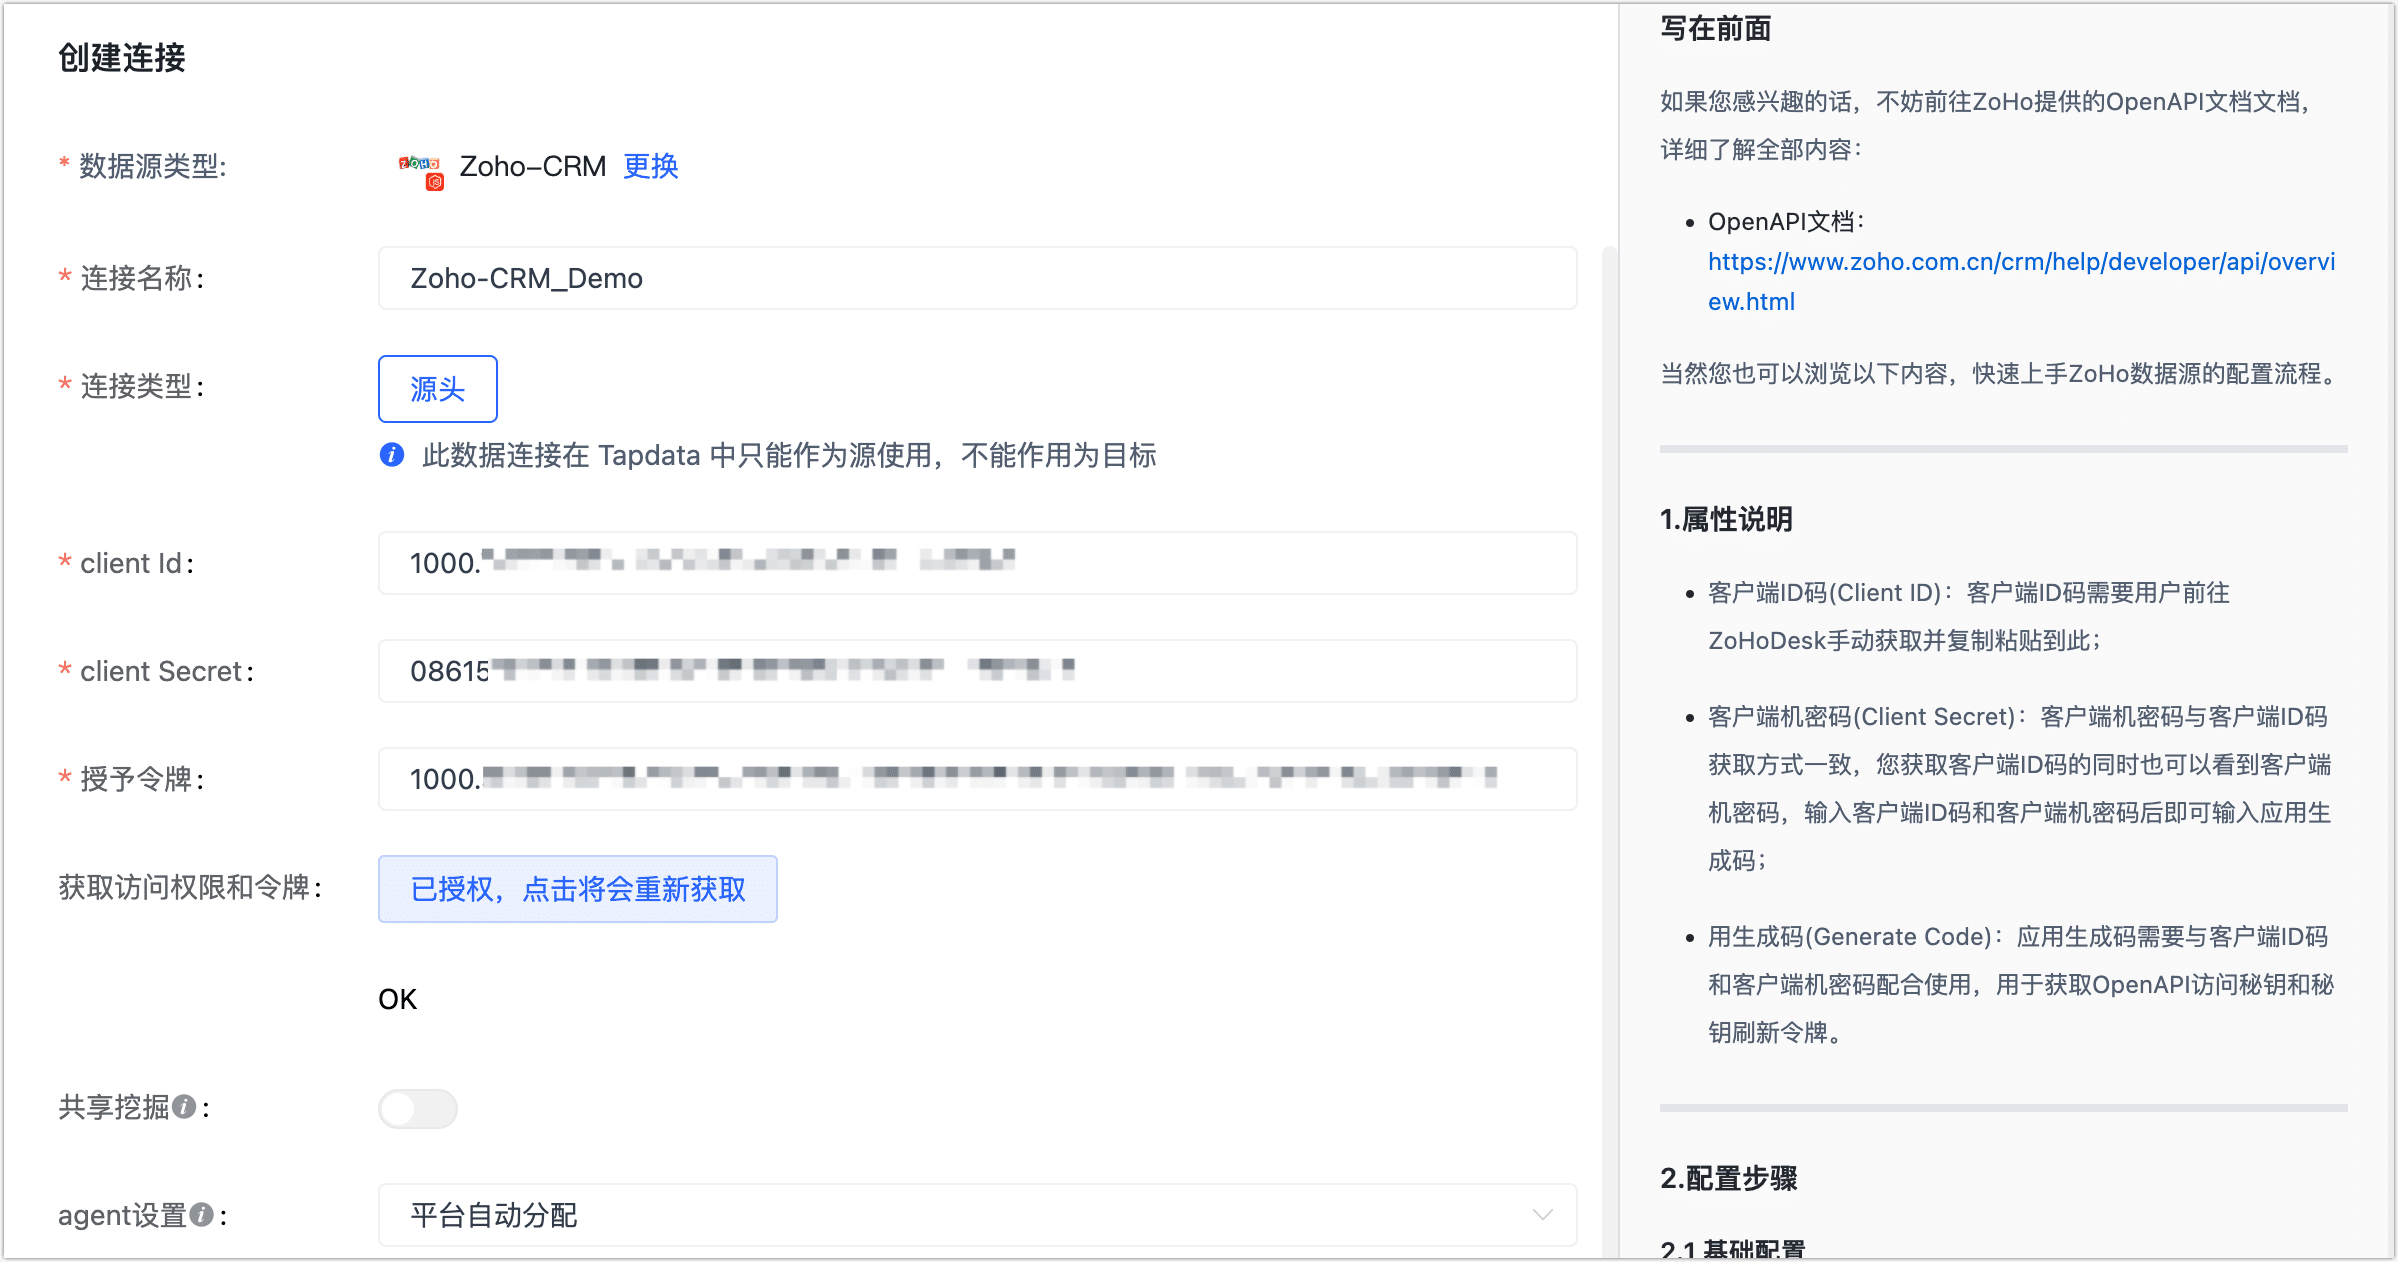Click the 已授权，点击将会重新获取 button
This screenshot has height=1262, width=2398.
(x=578, y=889)
